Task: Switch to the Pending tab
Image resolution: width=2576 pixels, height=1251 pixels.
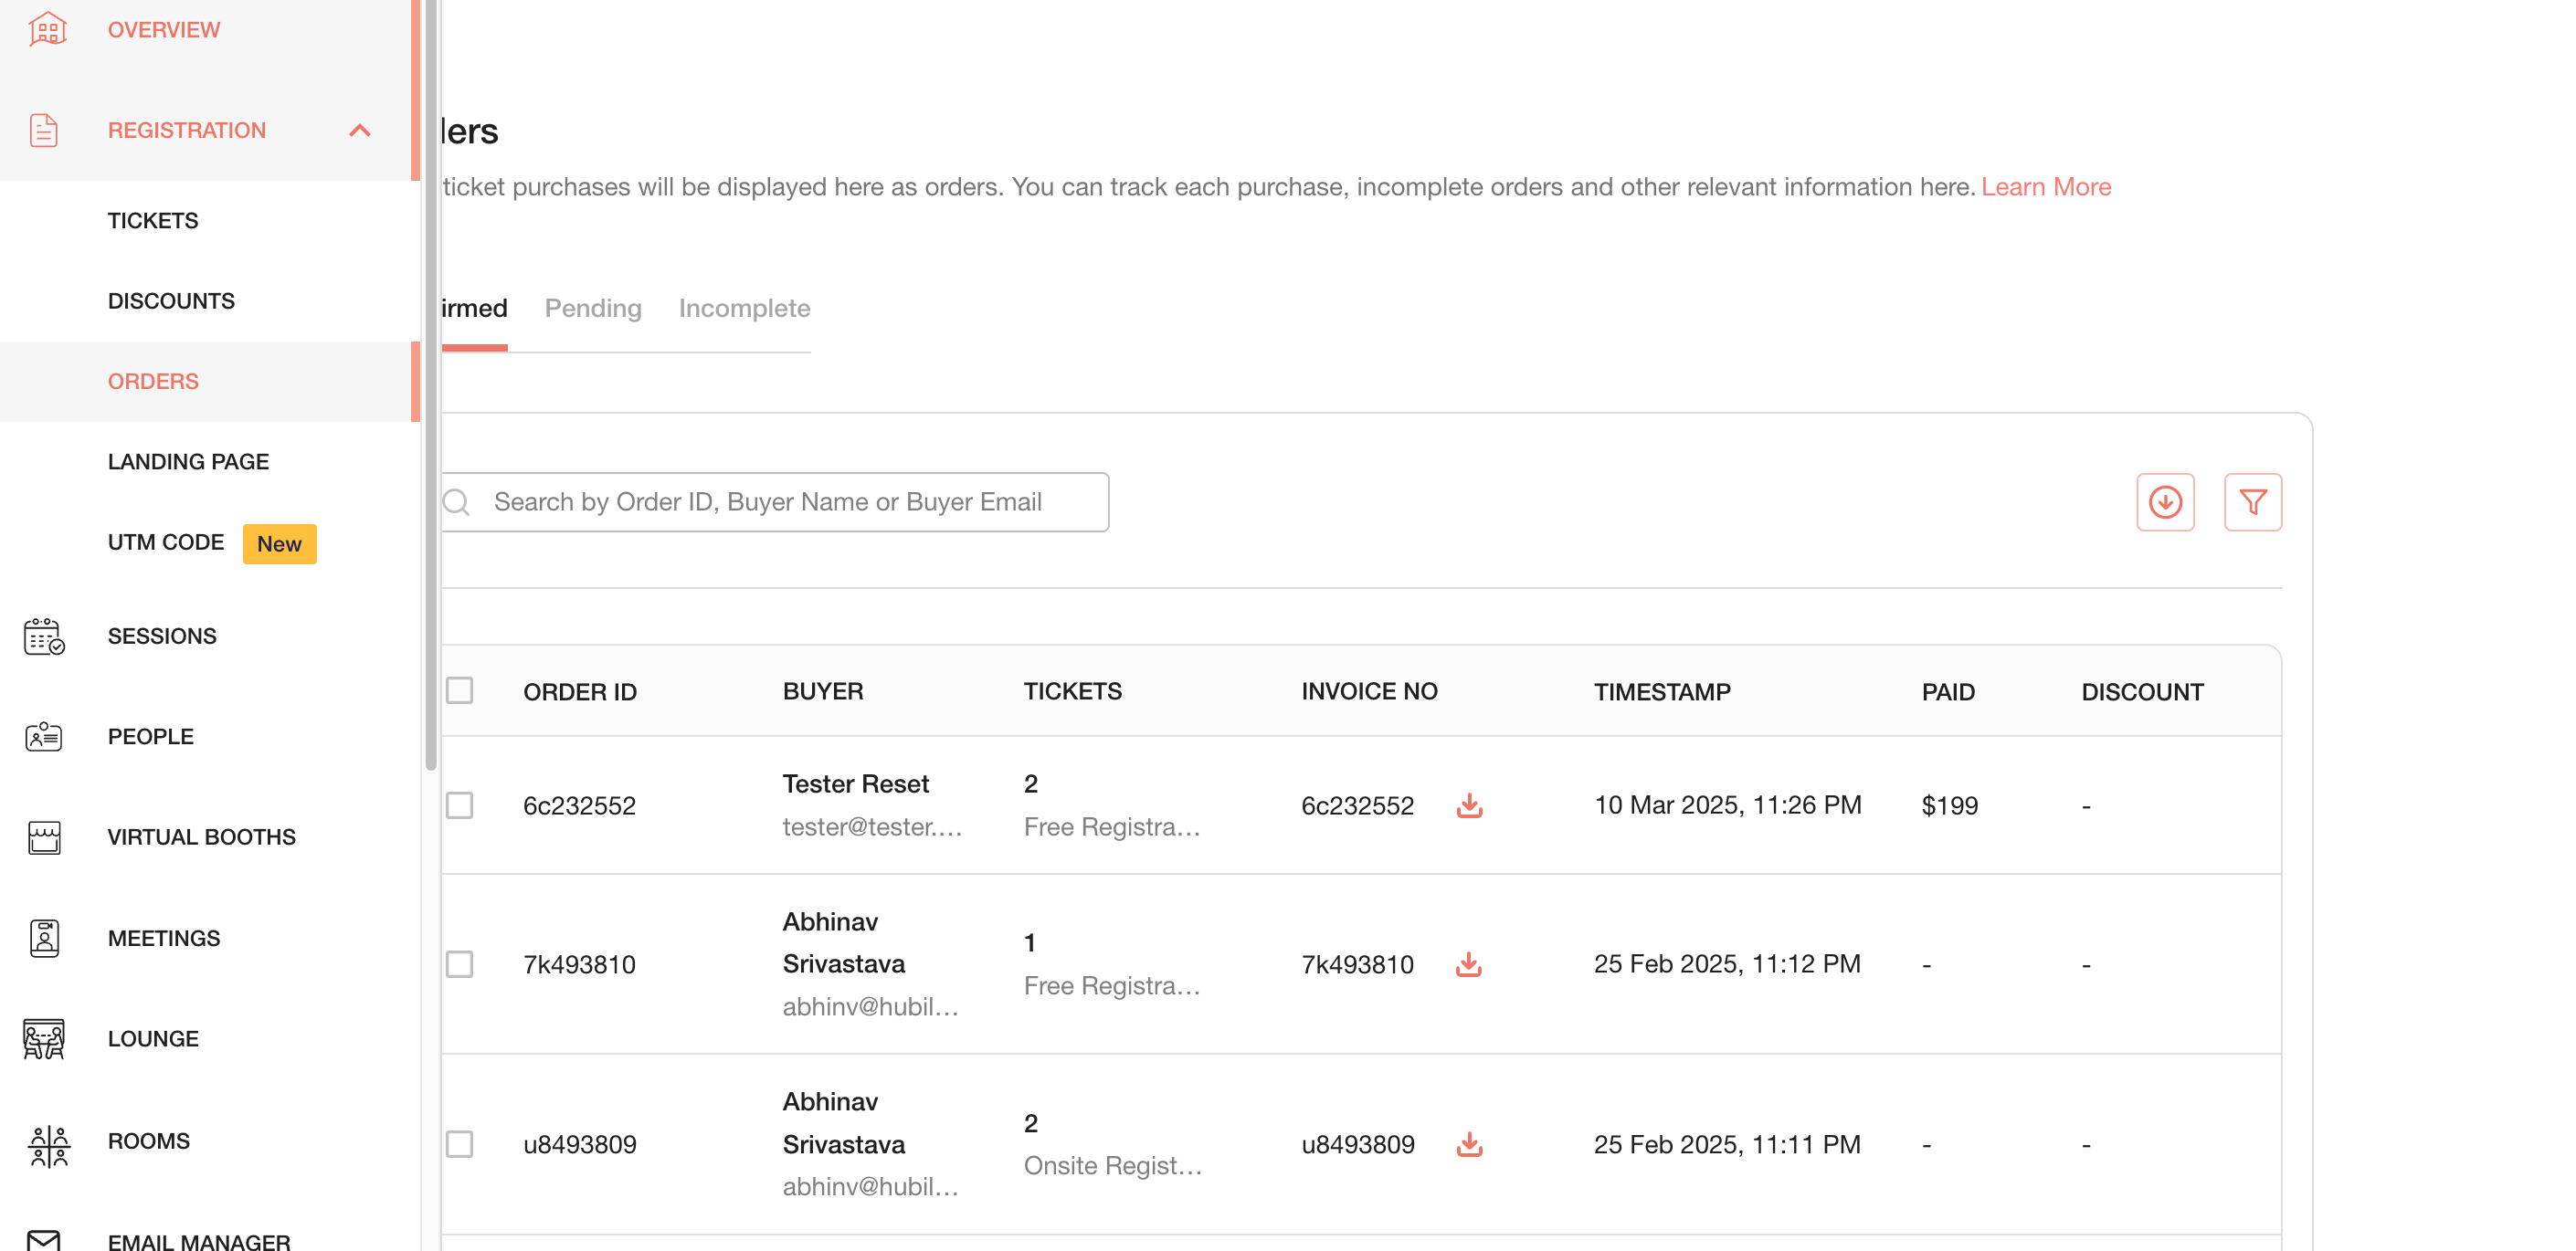Action: click(593, 308)
